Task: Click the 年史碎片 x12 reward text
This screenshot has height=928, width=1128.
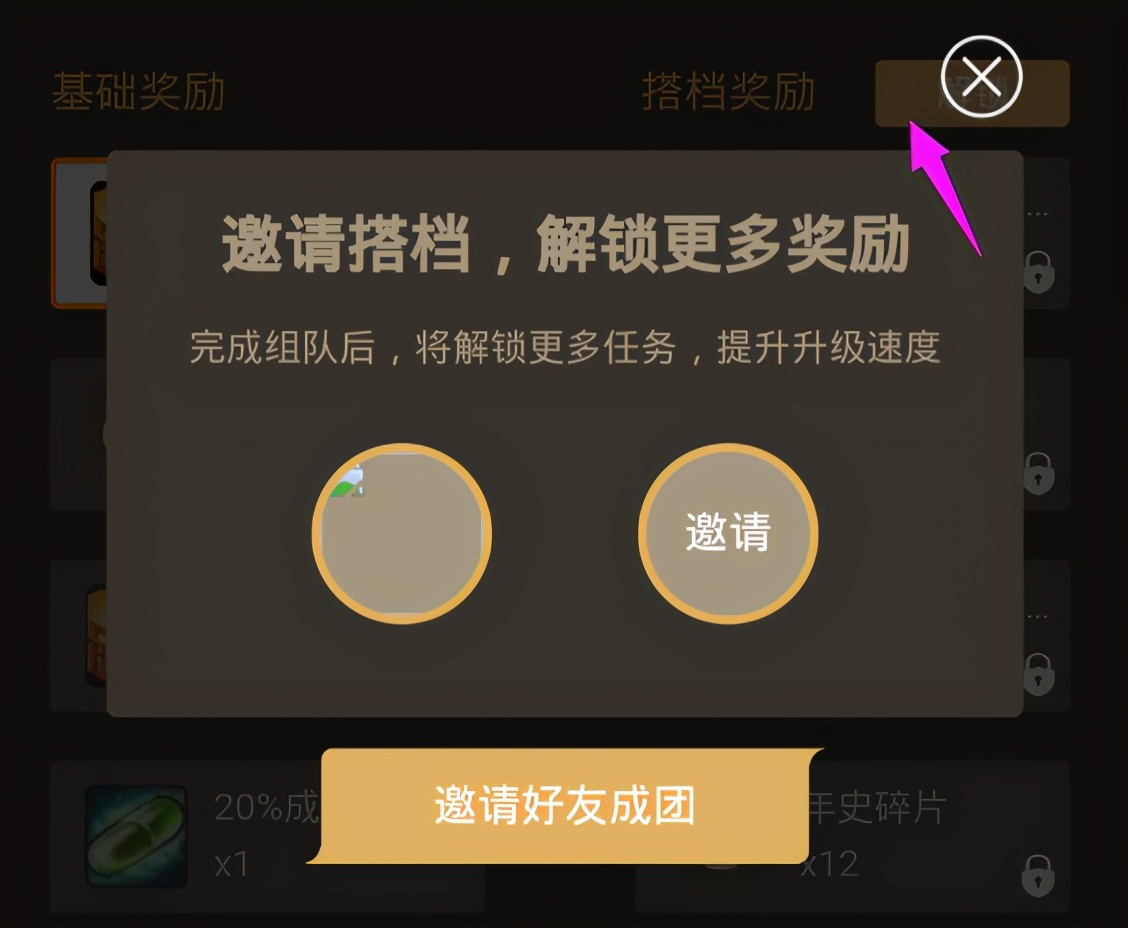Action: coord(873,834)
